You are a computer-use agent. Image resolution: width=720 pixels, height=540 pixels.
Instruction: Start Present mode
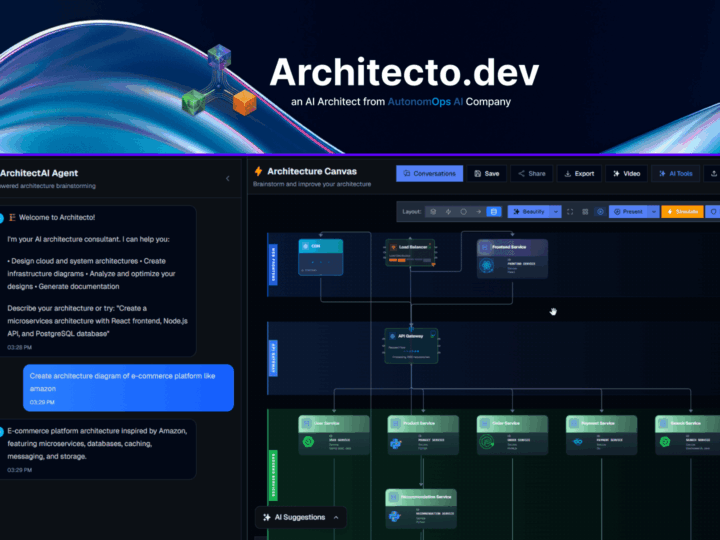[x=628, y=212]
